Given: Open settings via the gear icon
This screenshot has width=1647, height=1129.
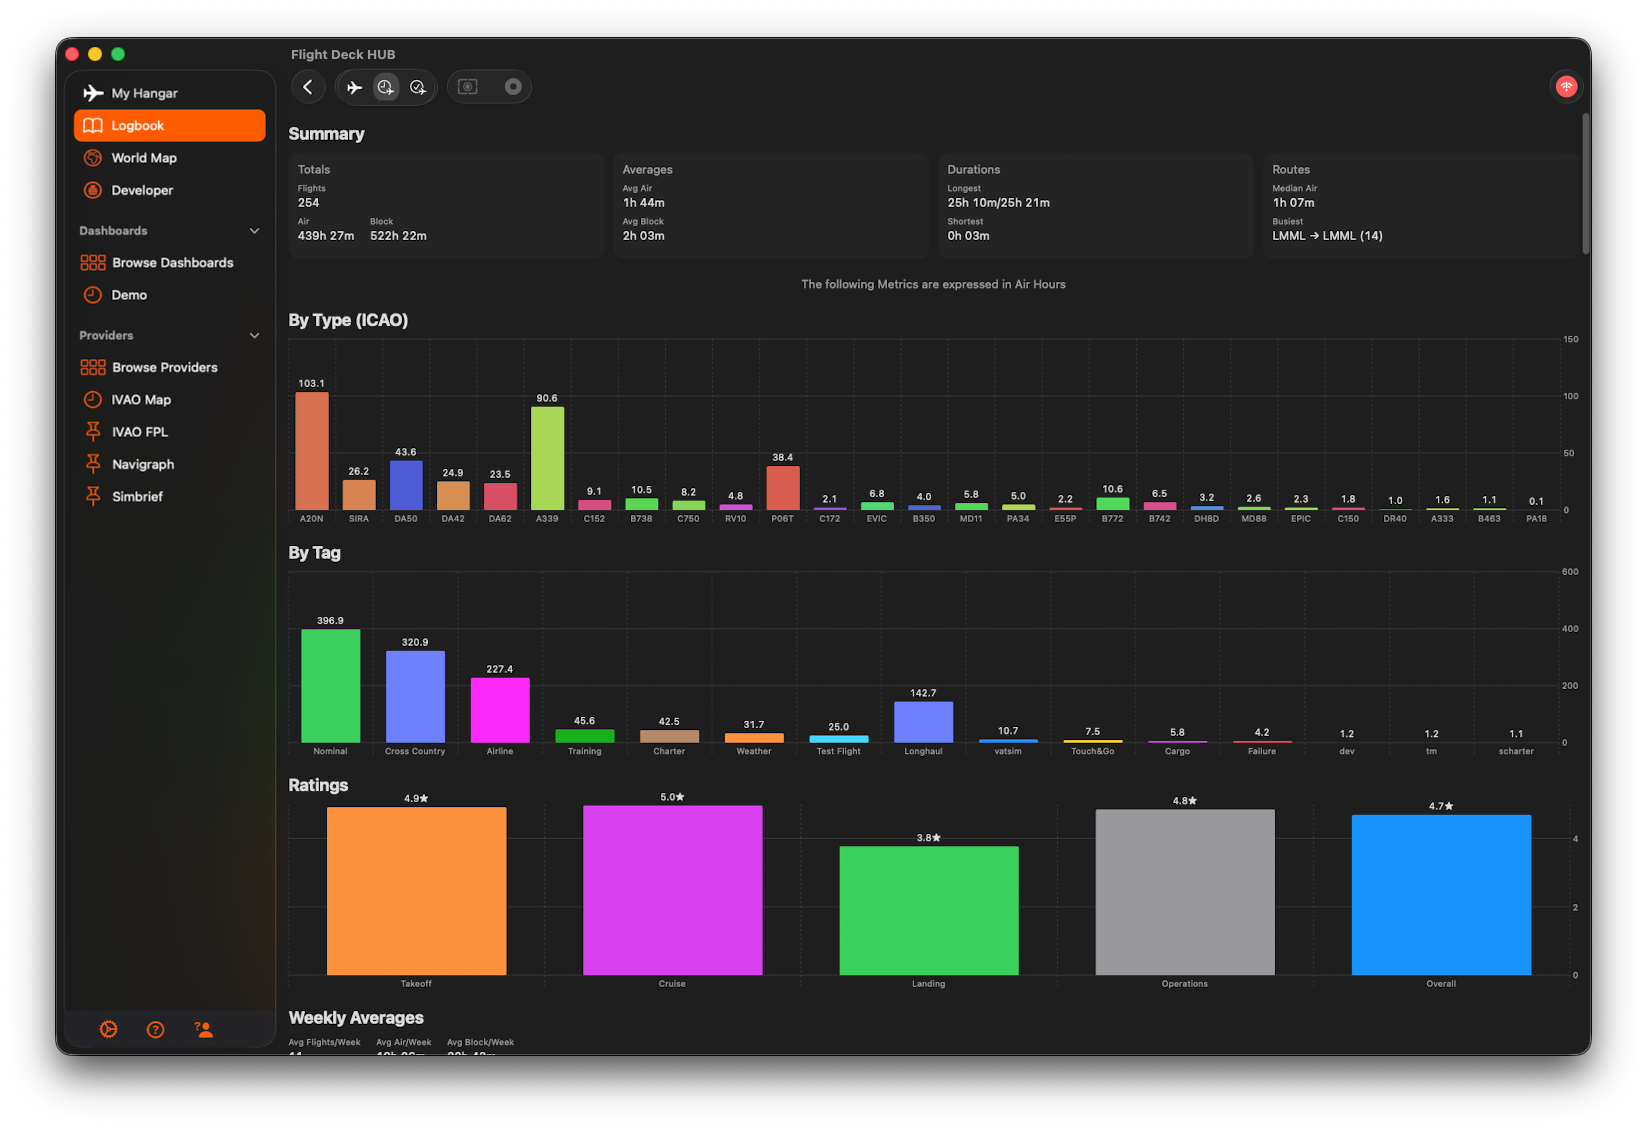Looking at the screenshot, I should (109, 1029).
